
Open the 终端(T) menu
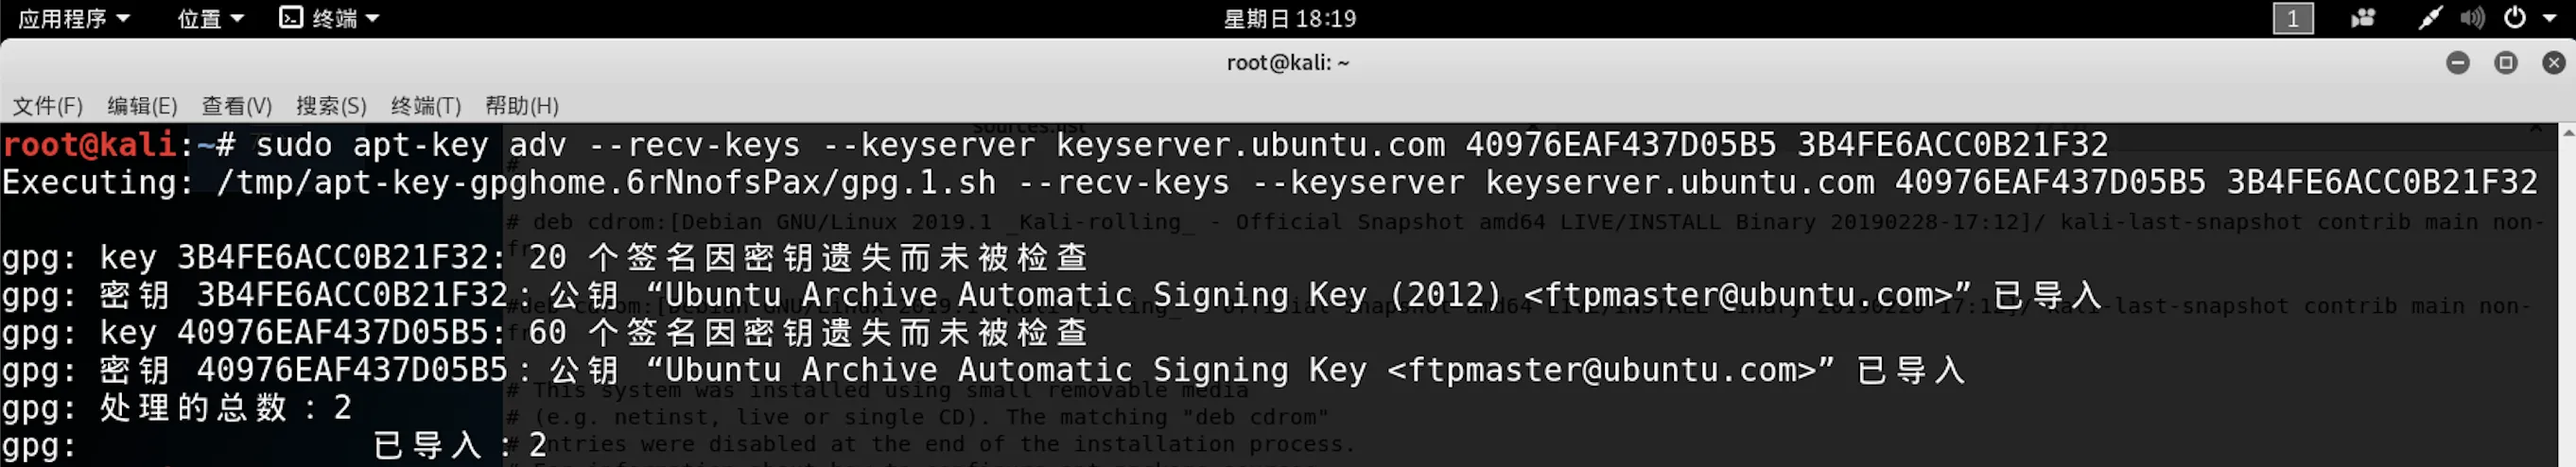[x=426, y=105]
